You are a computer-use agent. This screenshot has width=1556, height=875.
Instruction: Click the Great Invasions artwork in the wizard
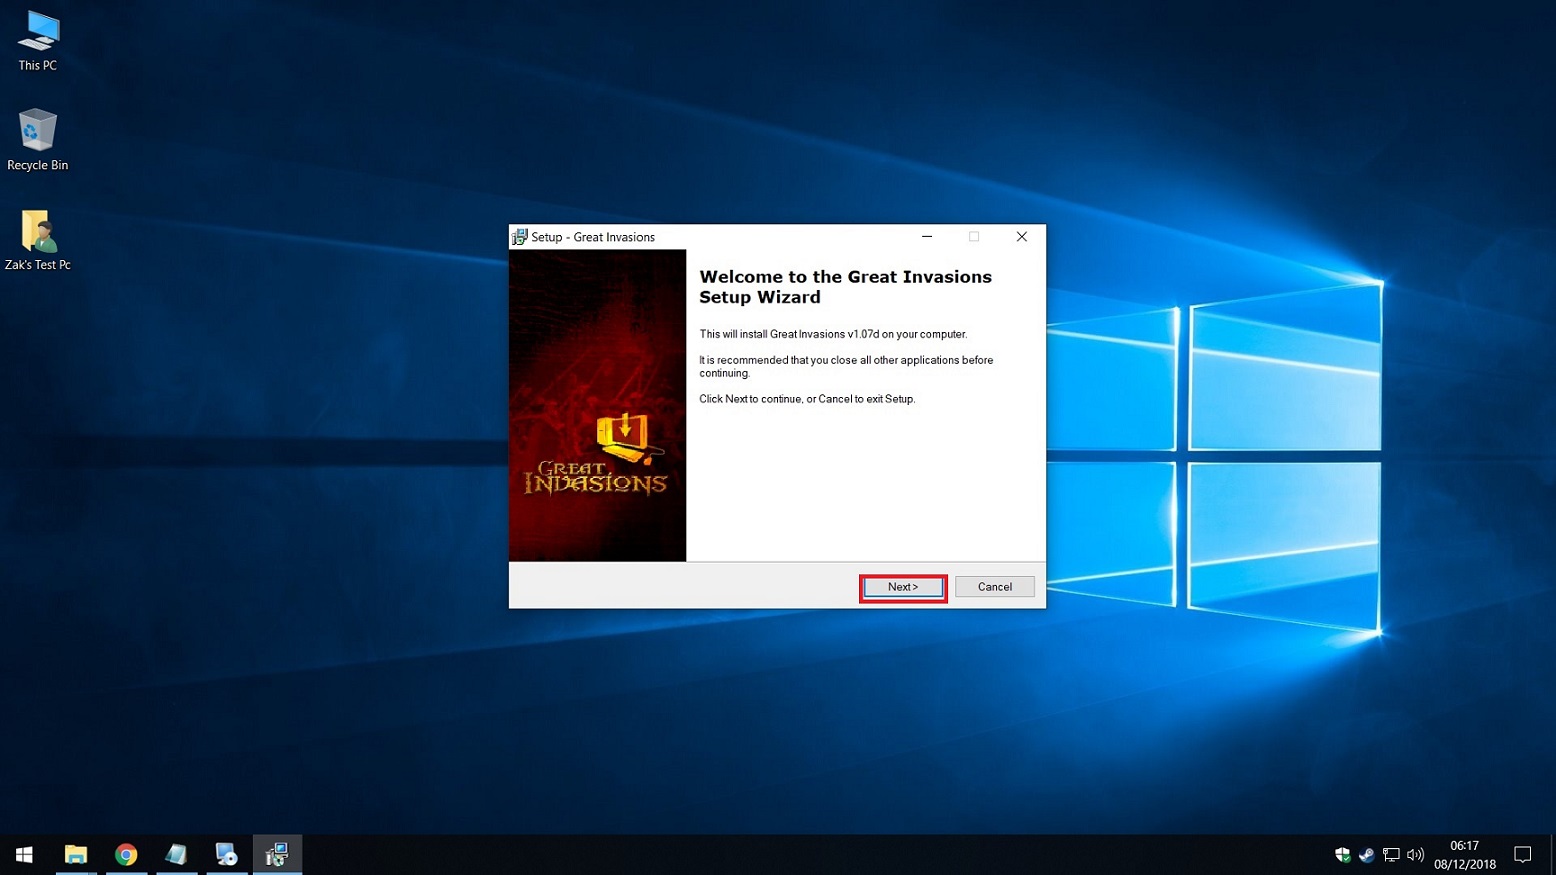(x=597, y=405)
